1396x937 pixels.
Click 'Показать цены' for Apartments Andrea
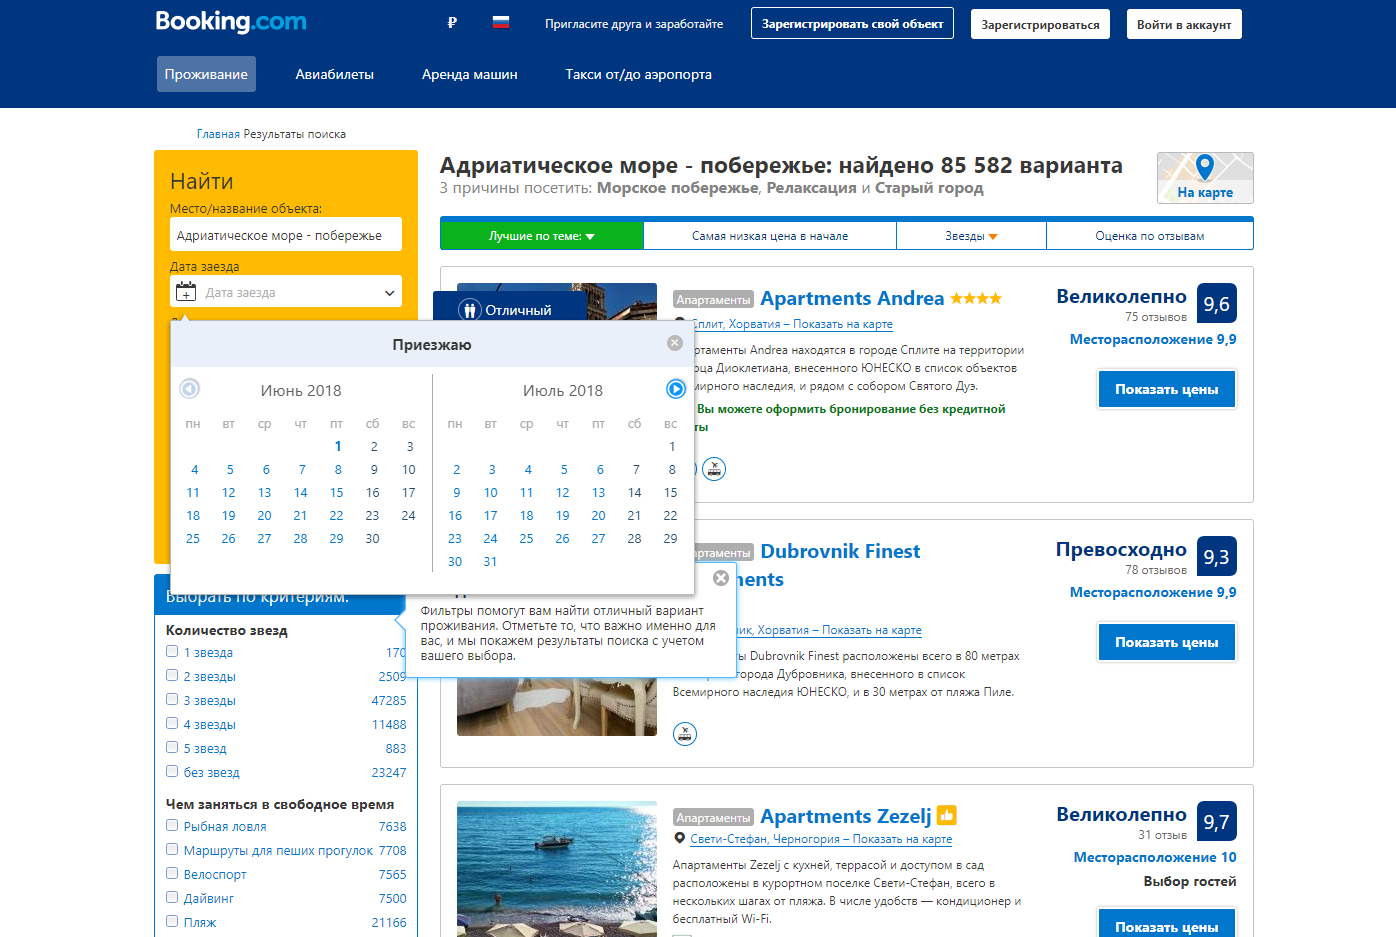(1167, 389)
